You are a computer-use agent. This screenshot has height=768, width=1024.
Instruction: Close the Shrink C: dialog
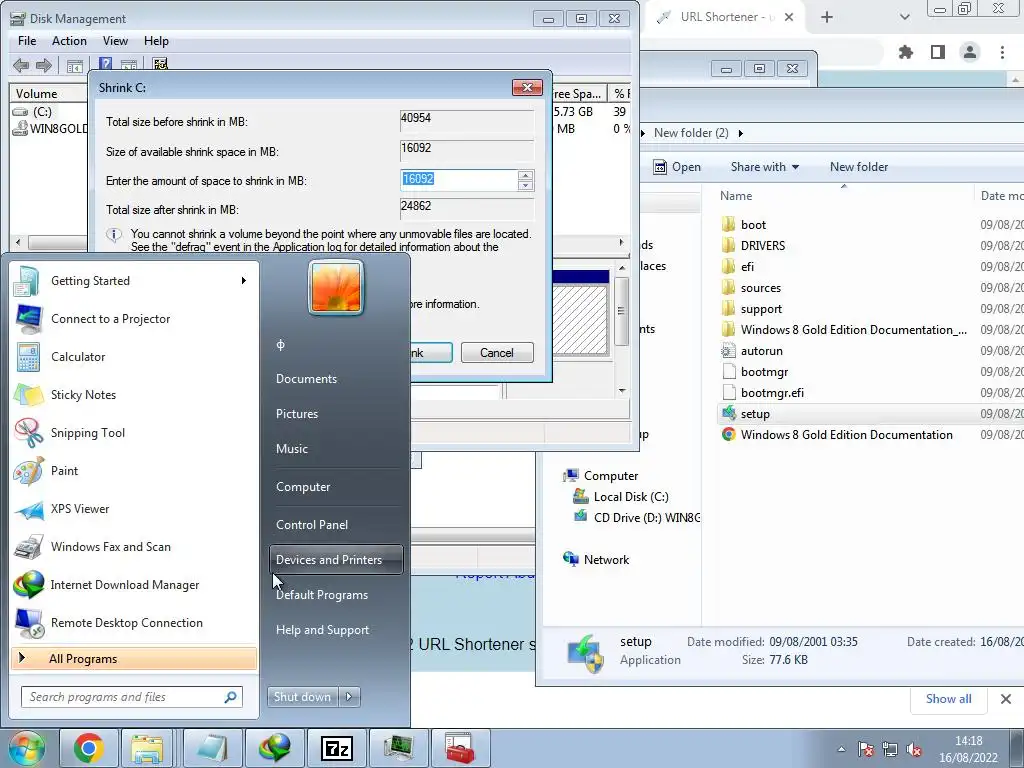point(528,88)
